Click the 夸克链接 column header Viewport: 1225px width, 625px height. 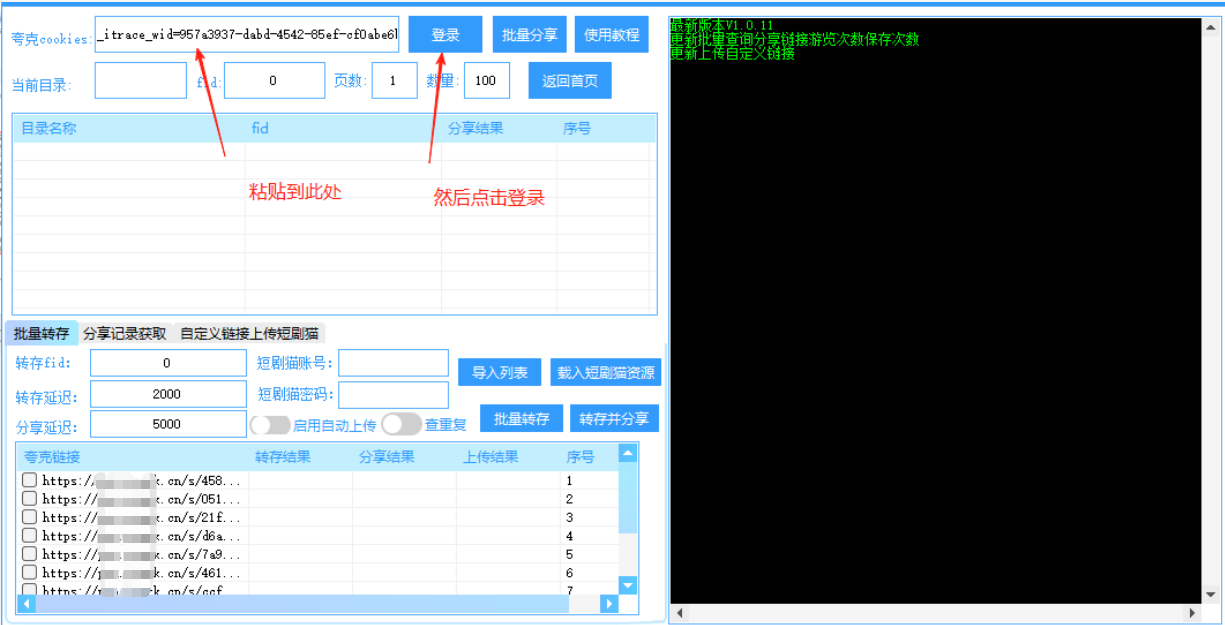133,457
